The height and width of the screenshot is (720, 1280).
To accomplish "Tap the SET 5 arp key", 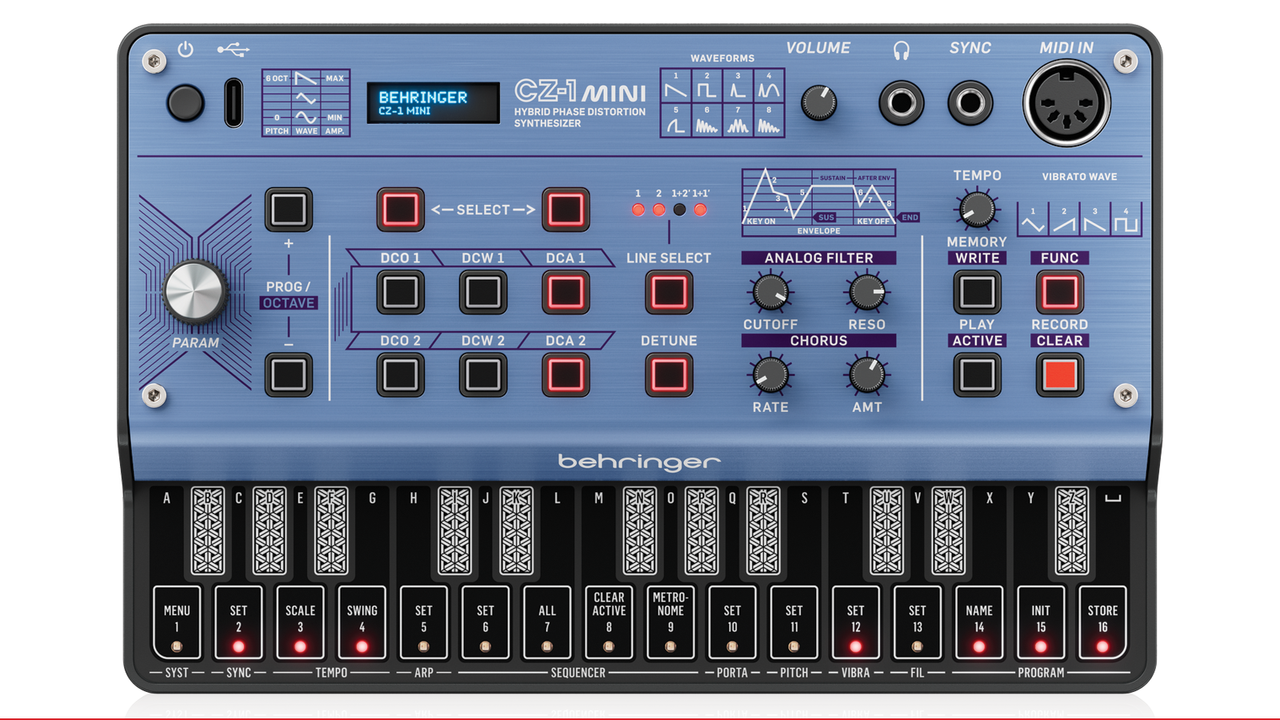I will [x=424, y=622].
